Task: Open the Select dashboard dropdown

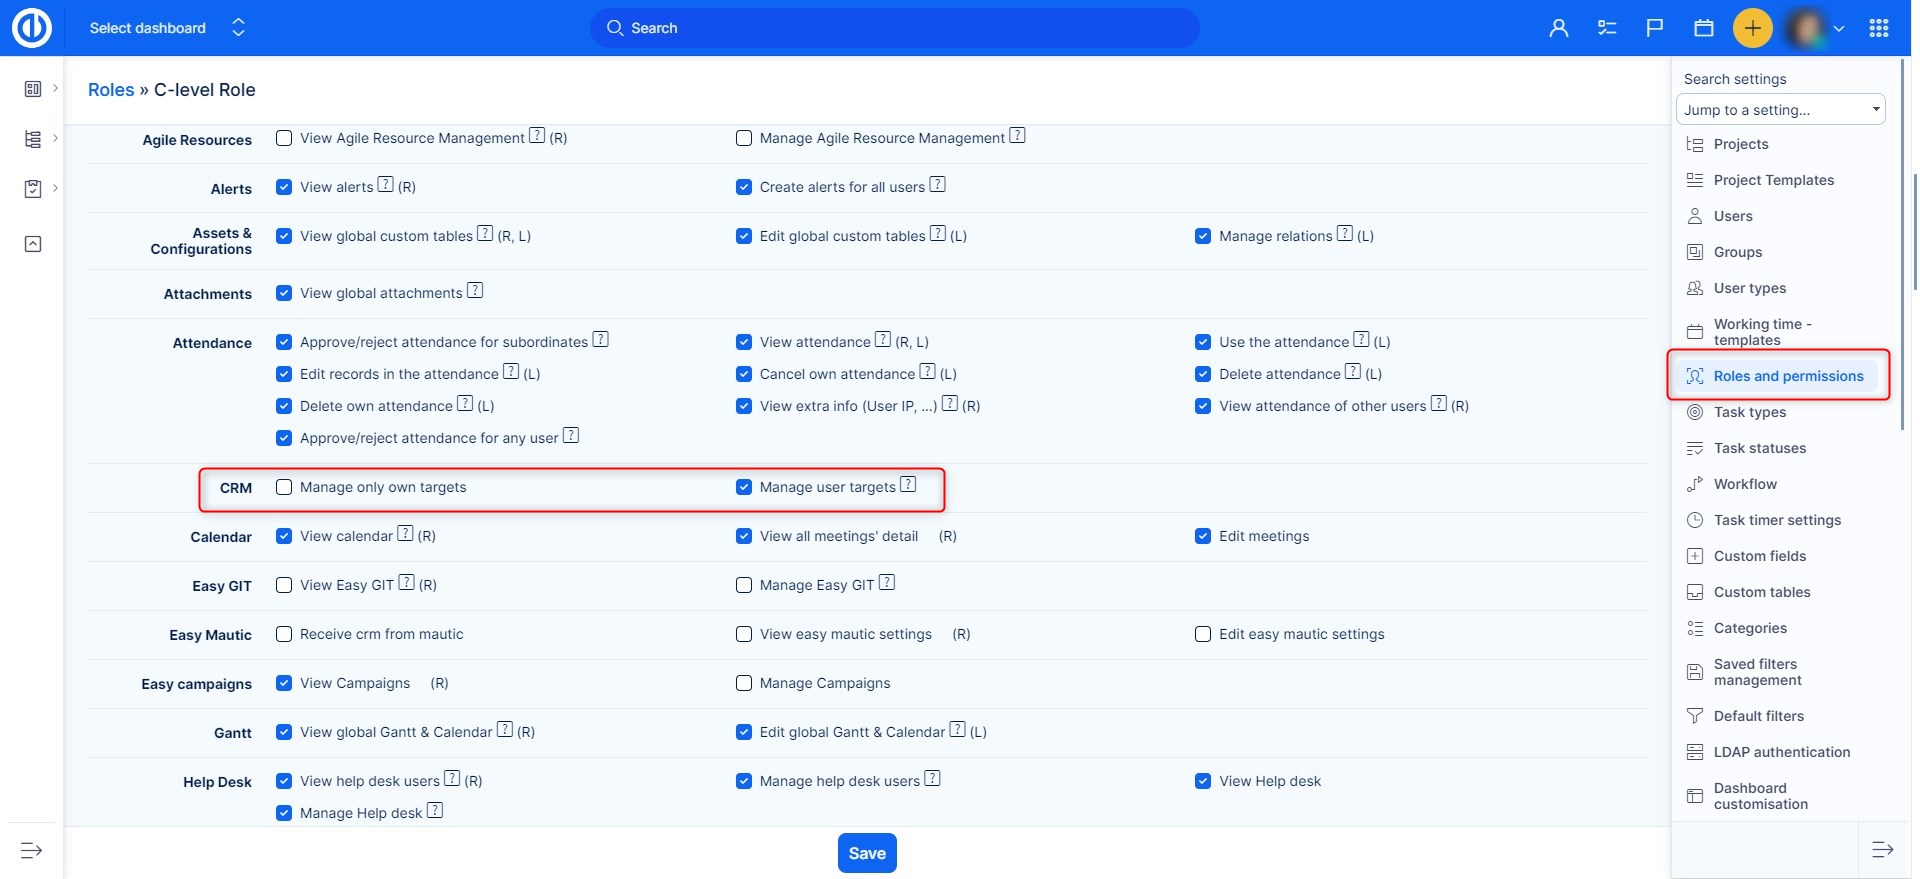Action: 166,28
